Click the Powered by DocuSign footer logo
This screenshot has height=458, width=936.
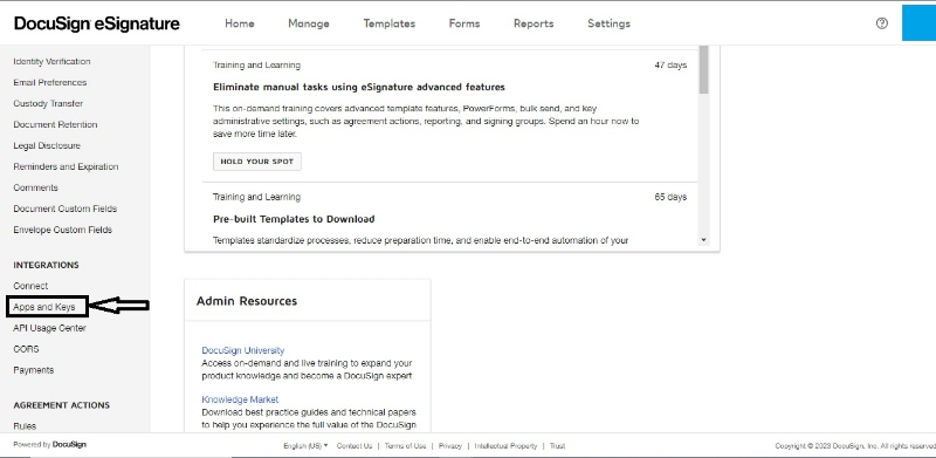(x=50, y=445)
